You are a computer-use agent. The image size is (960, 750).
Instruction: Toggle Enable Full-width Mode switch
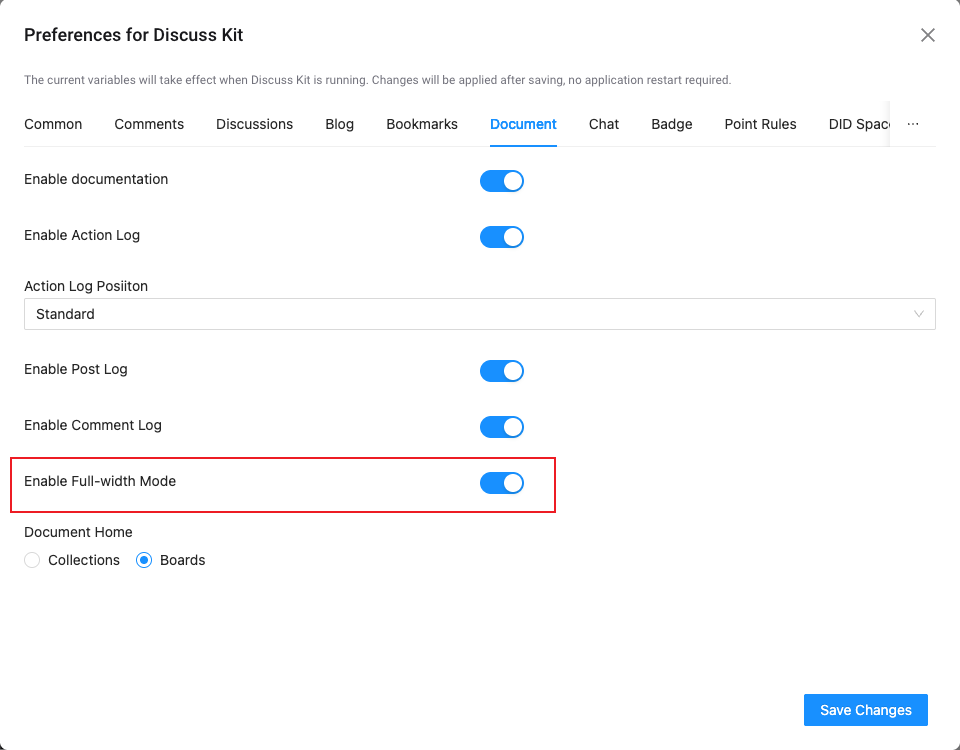pos(502,483)
